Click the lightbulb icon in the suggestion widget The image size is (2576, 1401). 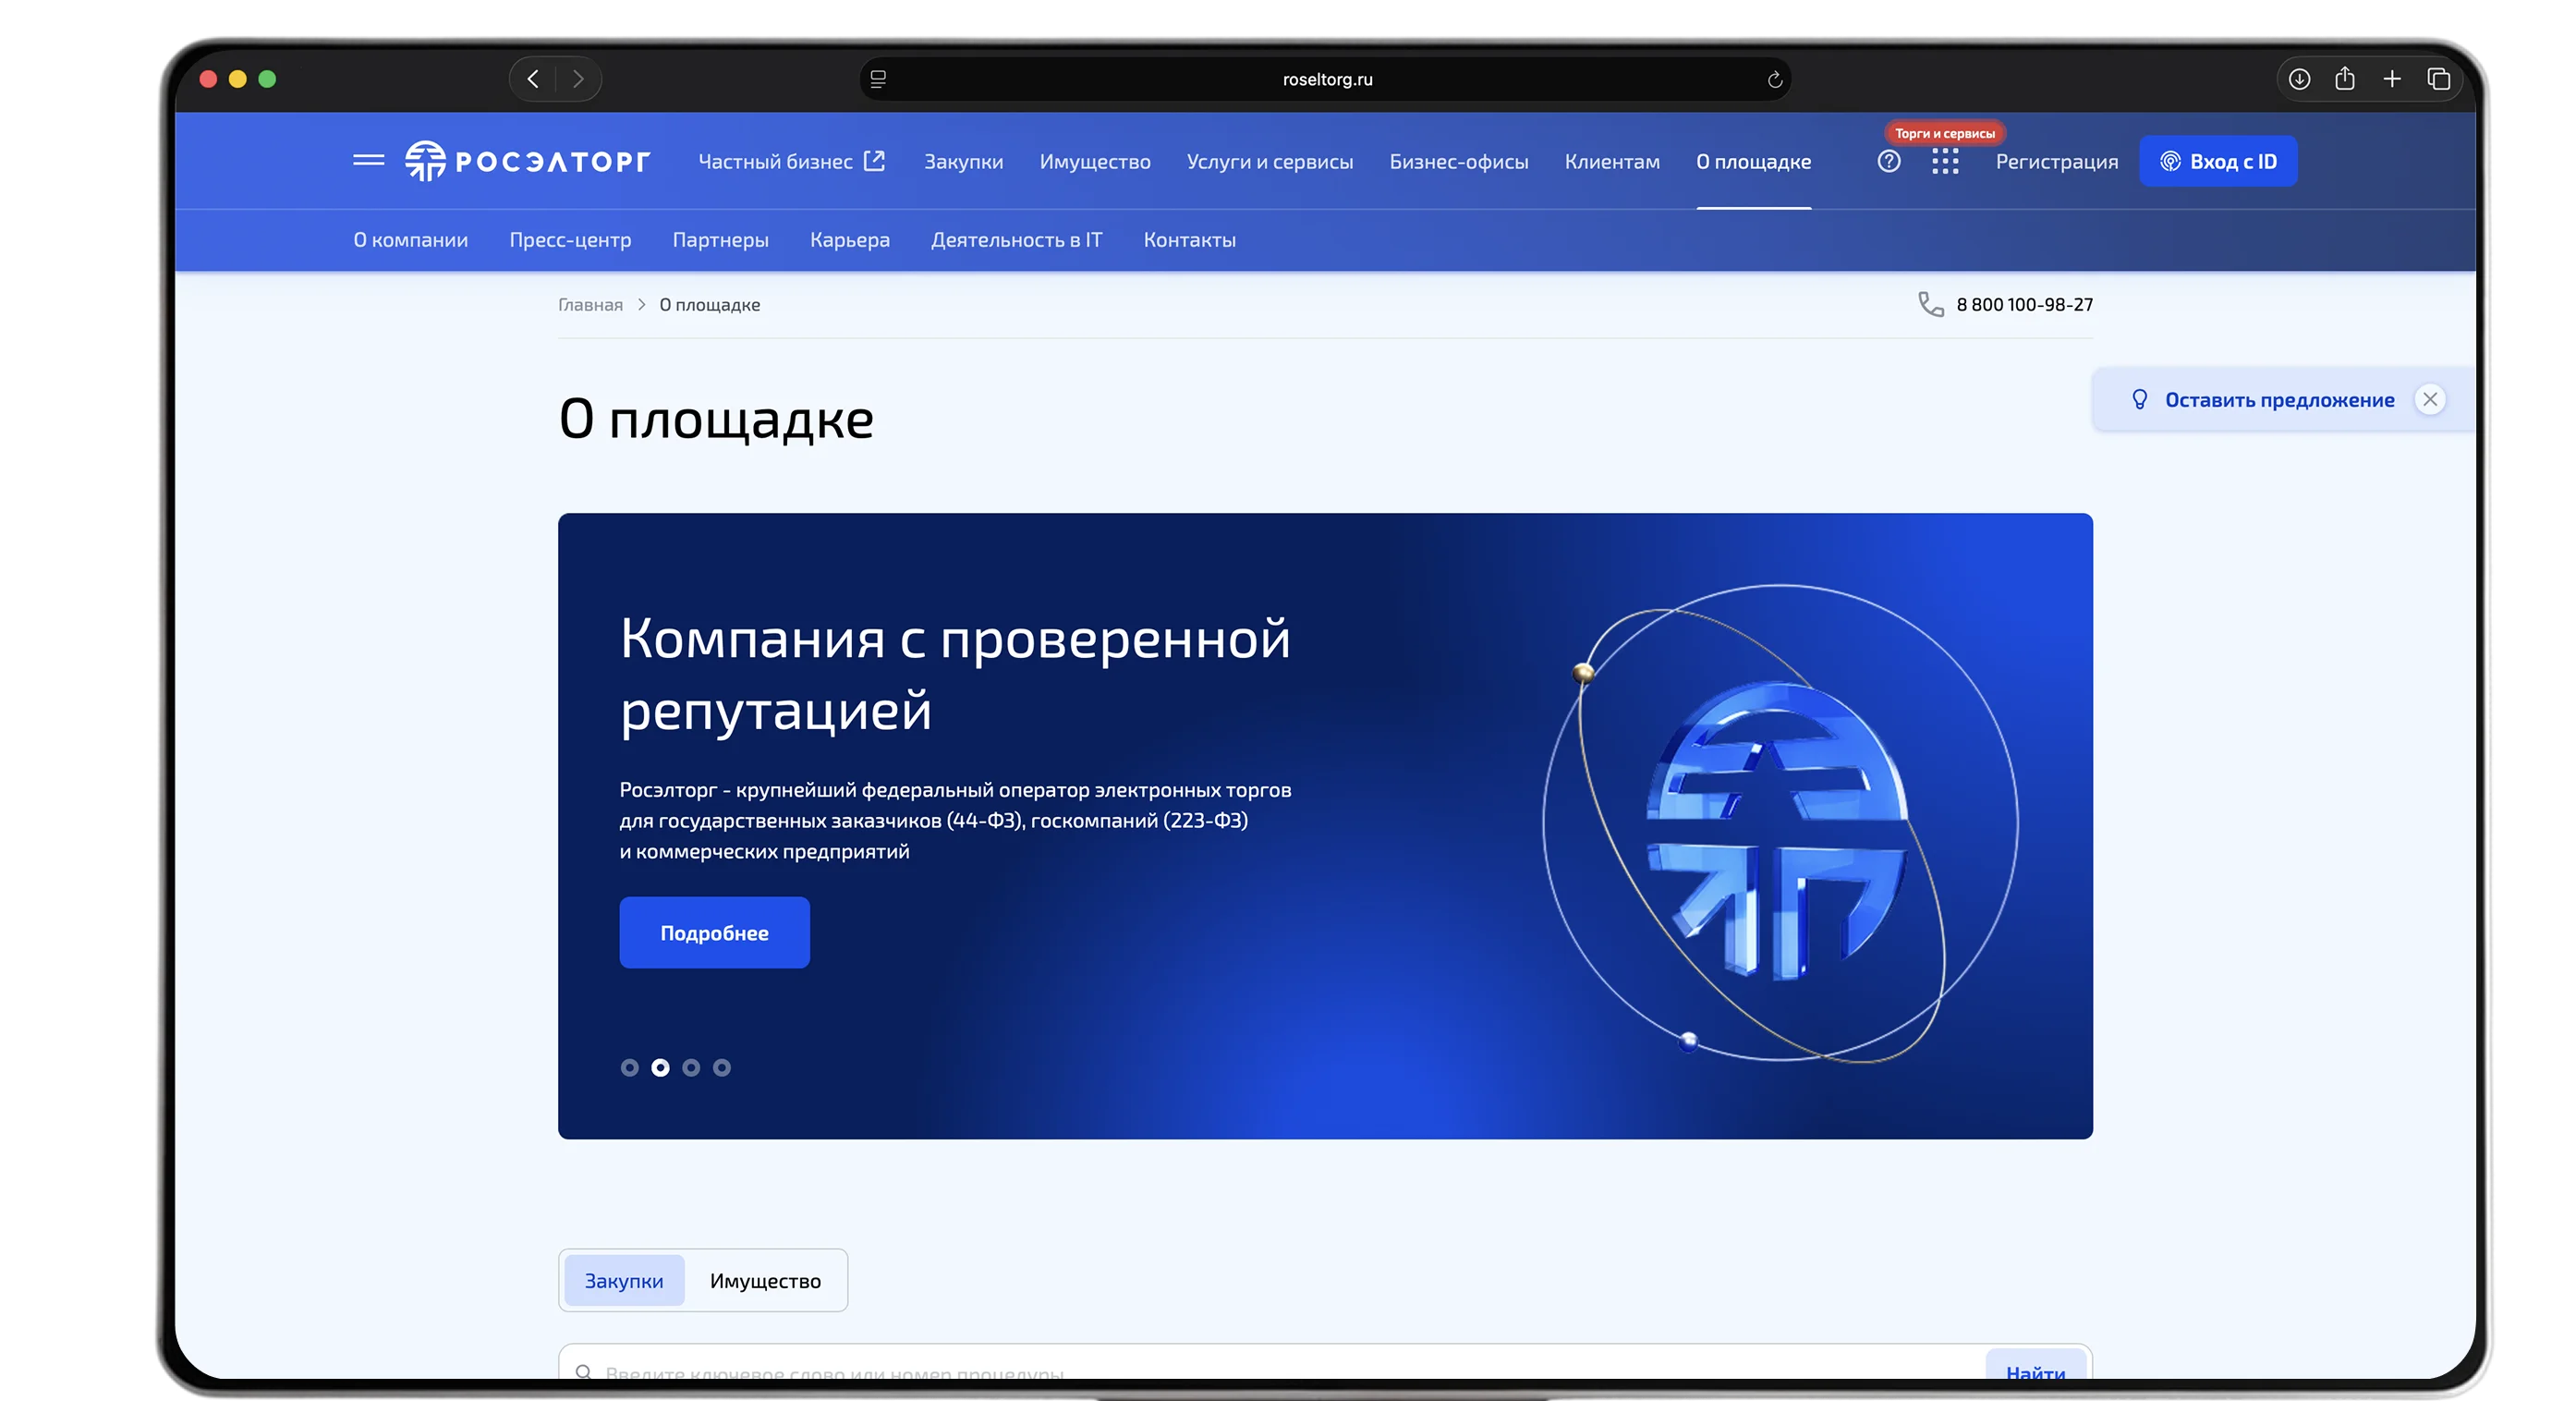pos(2139,399)
